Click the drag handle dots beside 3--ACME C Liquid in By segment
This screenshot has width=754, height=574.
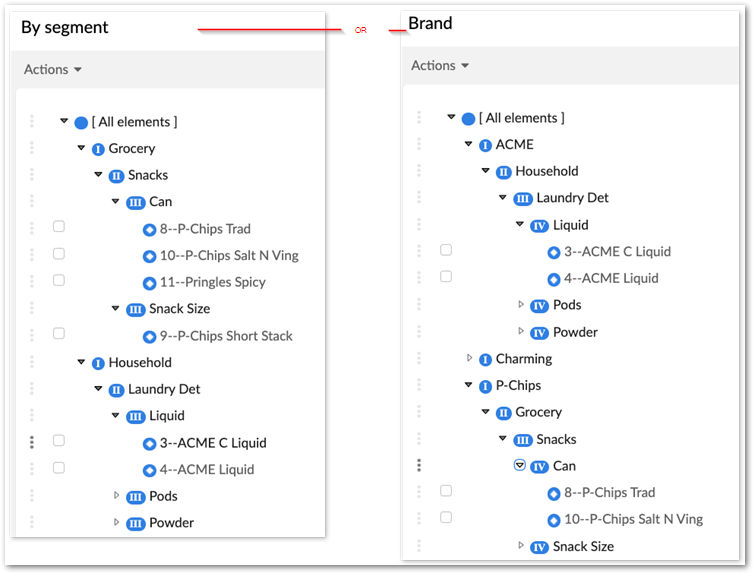(x=32, y=442)
